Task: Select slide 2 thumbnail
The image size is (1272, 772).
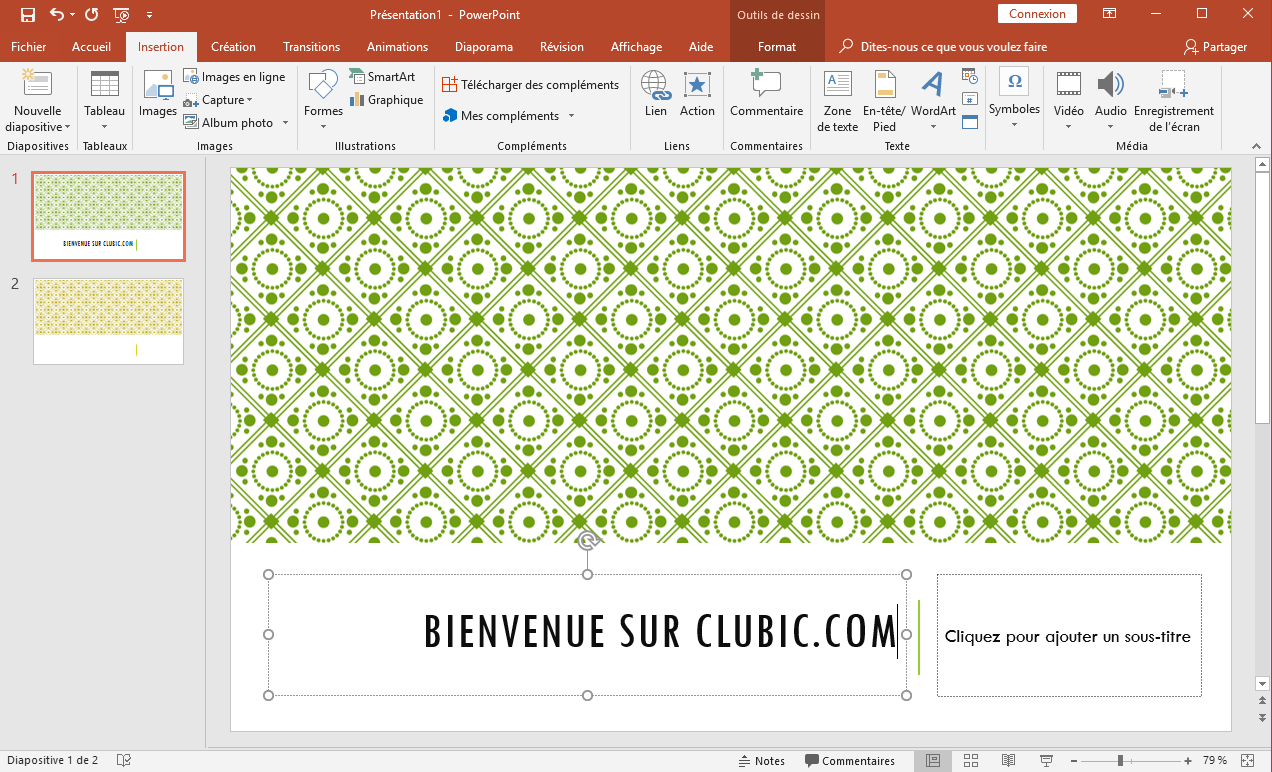Action: tap(108, 321)
